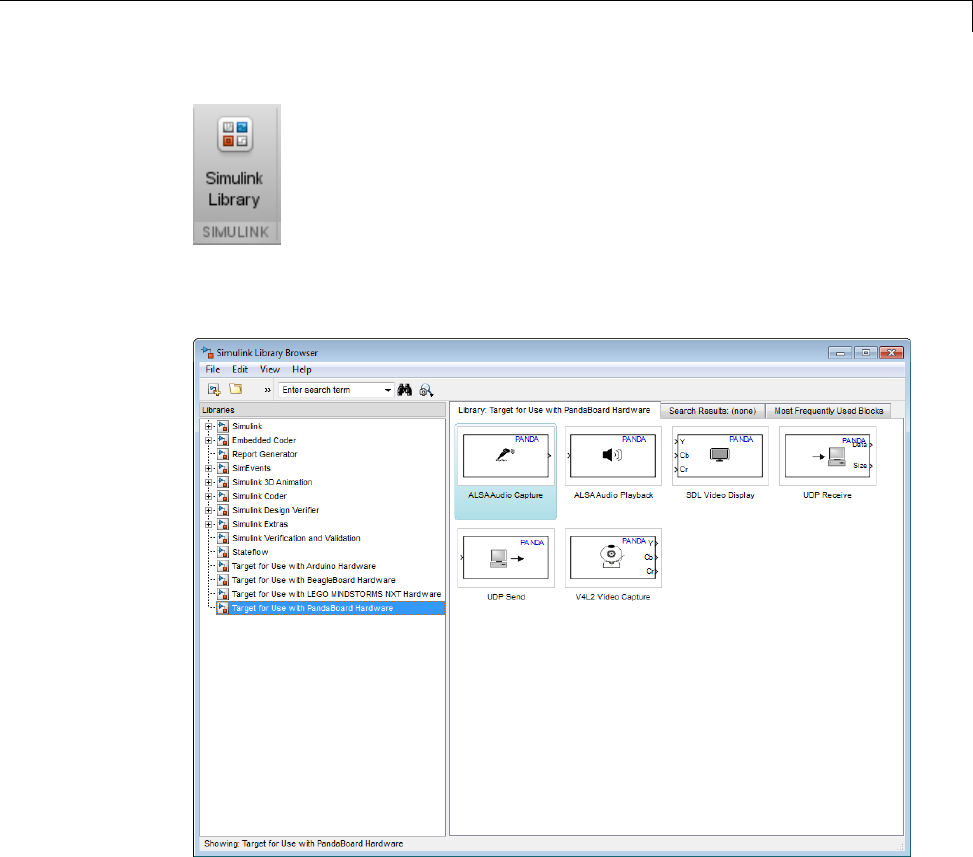Click the toolbar overflow chevron
Viewport: 973px width, 857px height.
(267, 390)
